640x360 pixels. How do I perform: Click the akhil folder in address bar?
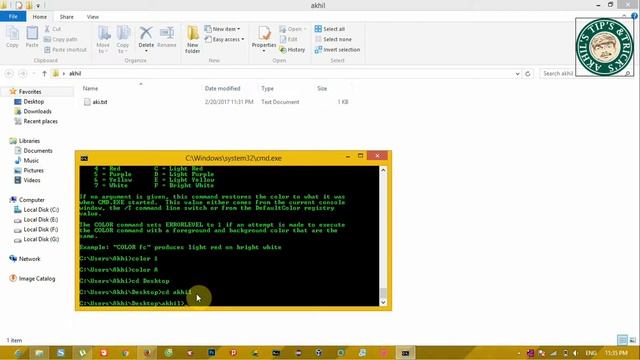pos(75,73)
